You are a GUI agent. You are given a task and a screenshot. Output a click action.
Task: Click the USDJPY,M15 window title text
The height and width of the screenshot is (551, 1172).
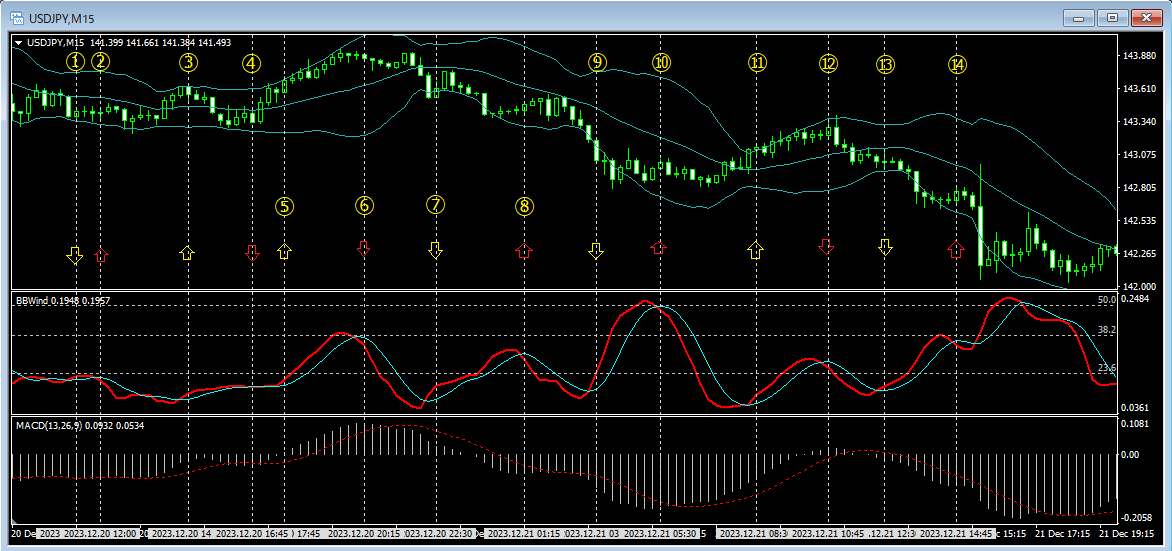(x=62, y=18)
